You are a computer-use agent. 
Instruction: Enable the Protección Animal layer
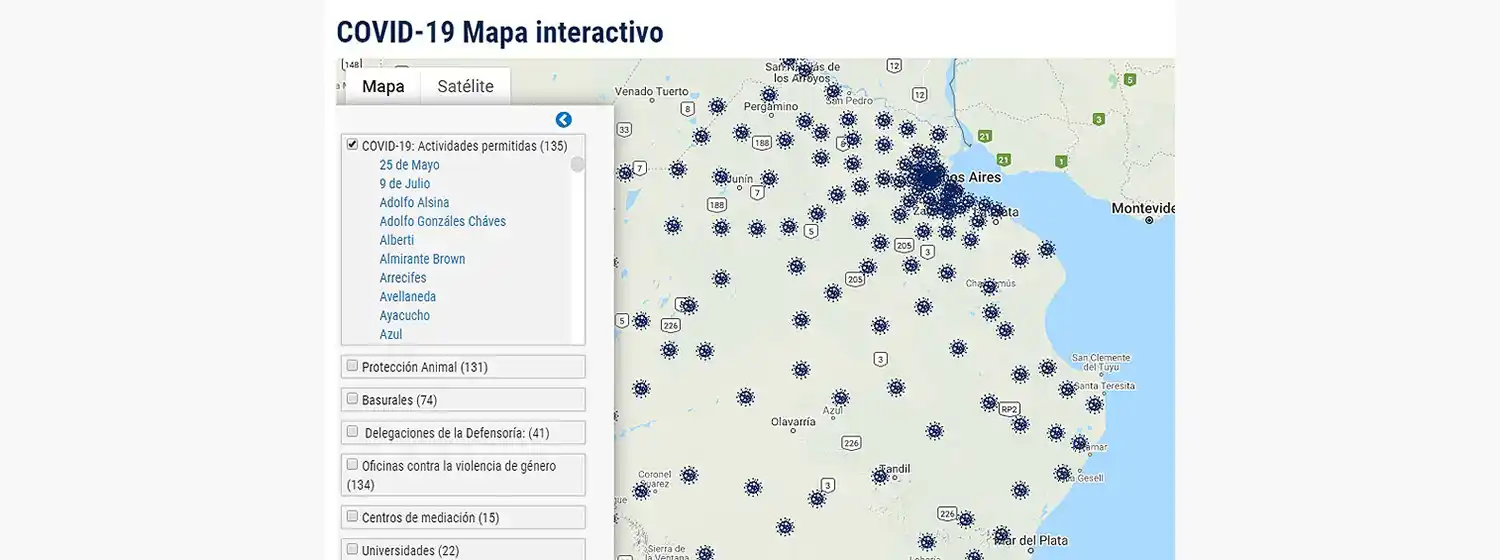point(352,366)
